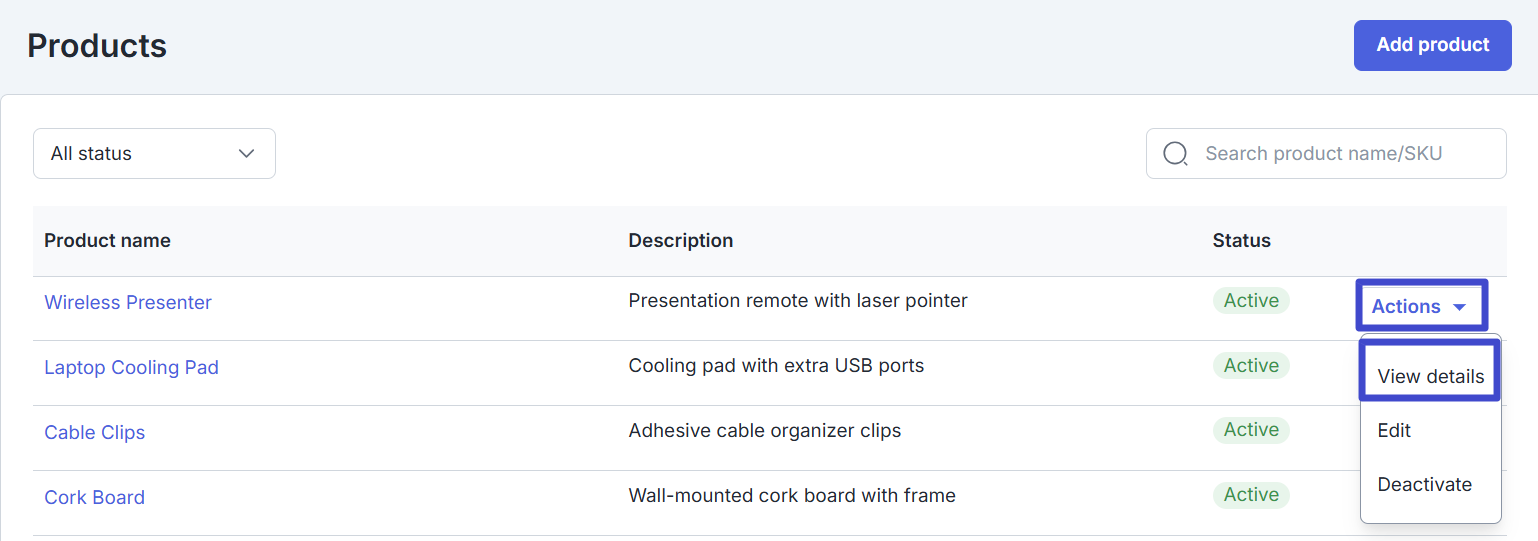Open the Cable Clips product link
The height and width of the screenshot is (541, 1538).
point(95,432)
